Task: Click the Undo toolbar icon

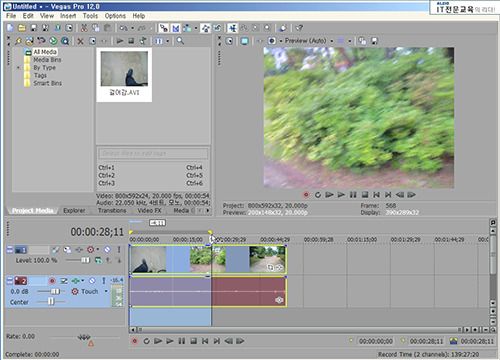Action: pyautogui.click(x=123, y=28)
